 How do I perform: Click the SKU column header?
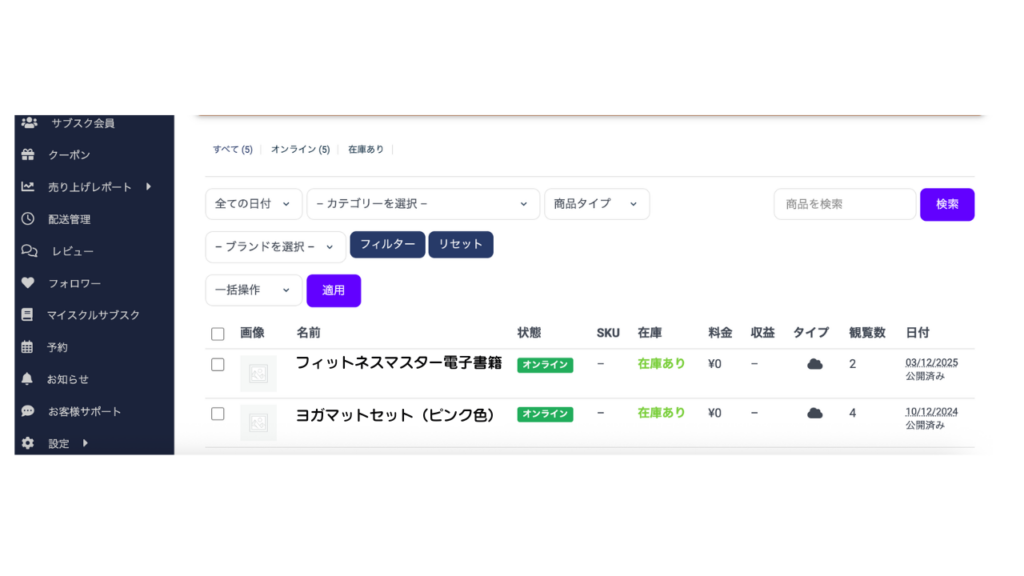click(x=608, y=333)
